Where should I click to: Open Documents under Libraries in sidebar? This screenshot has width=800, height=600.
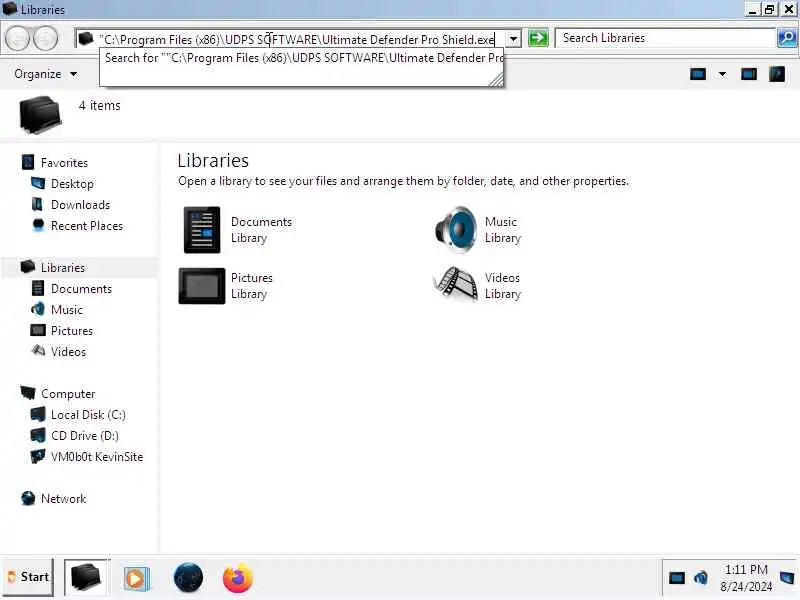tap(81, 289)
